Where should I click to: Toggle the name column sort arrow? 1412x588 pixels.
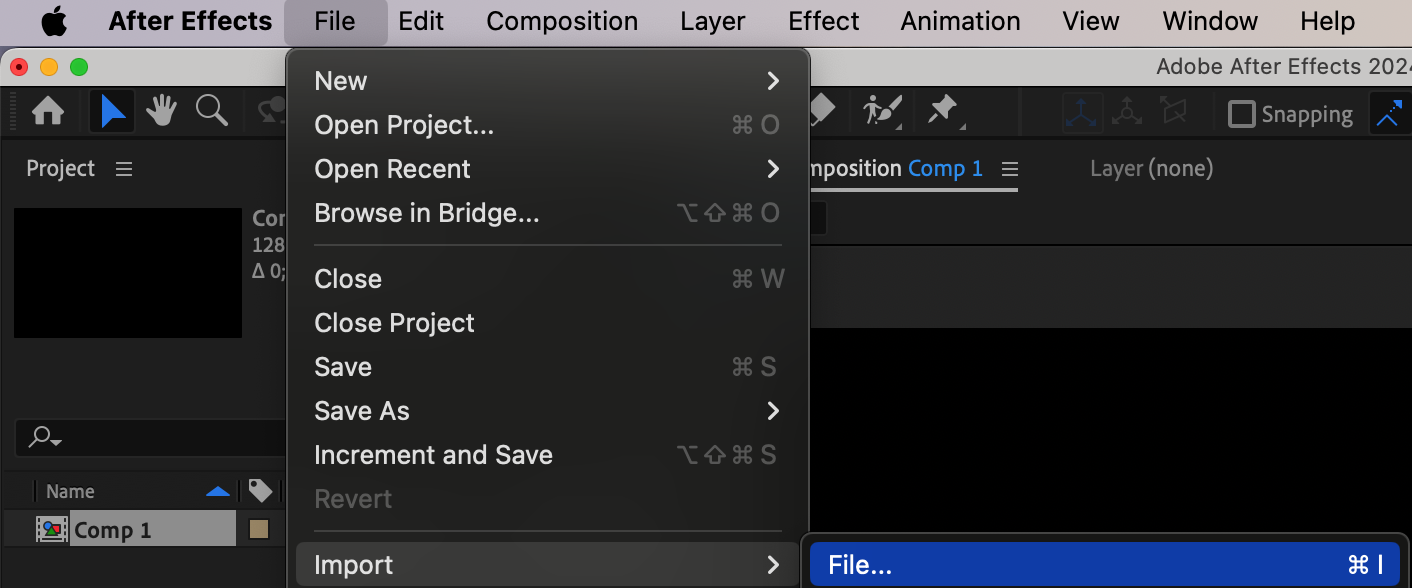point(217,491)
